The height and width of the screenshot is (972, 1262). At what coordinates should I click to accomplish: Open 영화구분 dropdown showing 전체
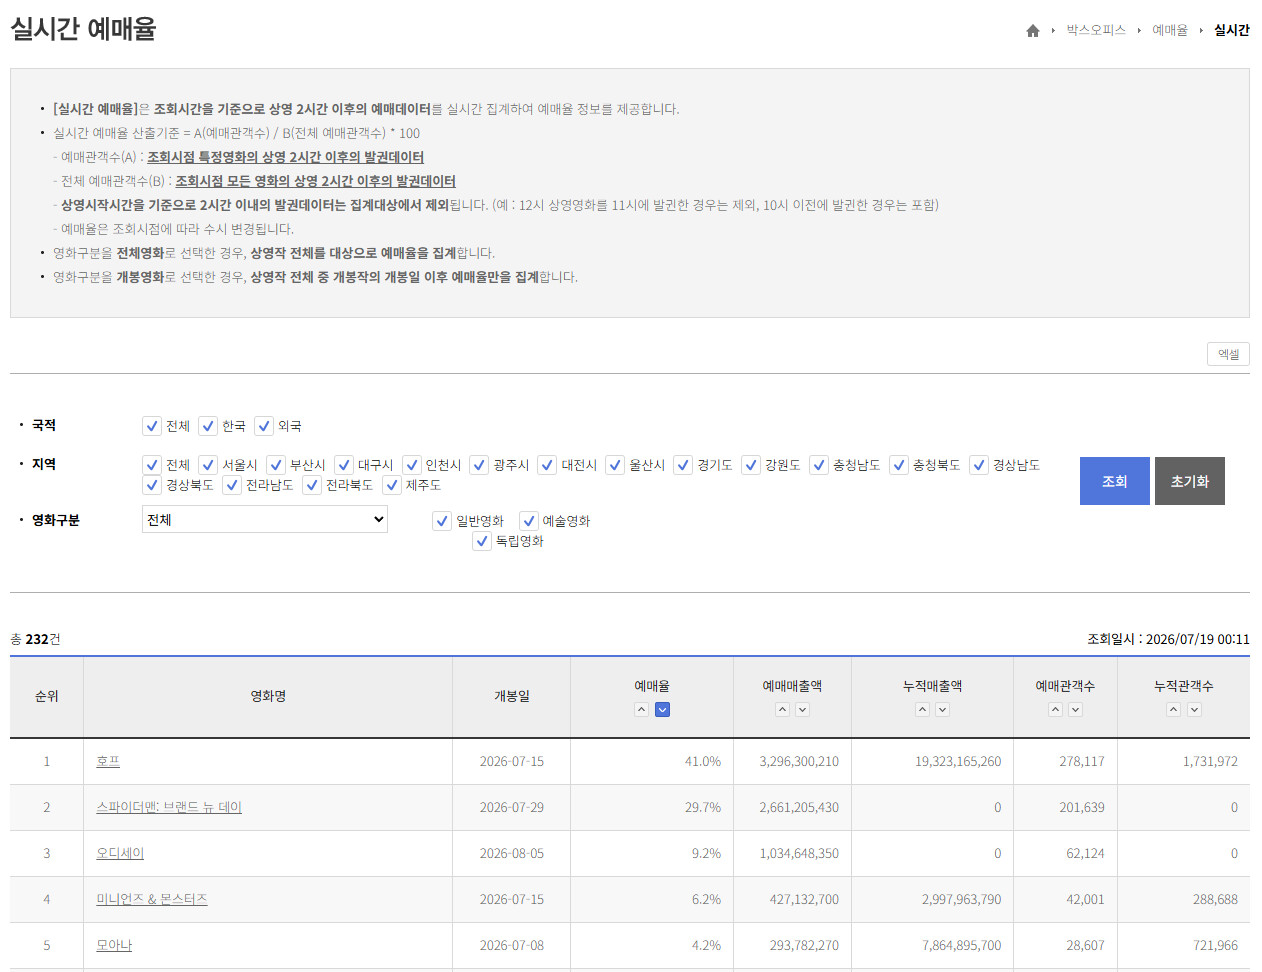265,519
